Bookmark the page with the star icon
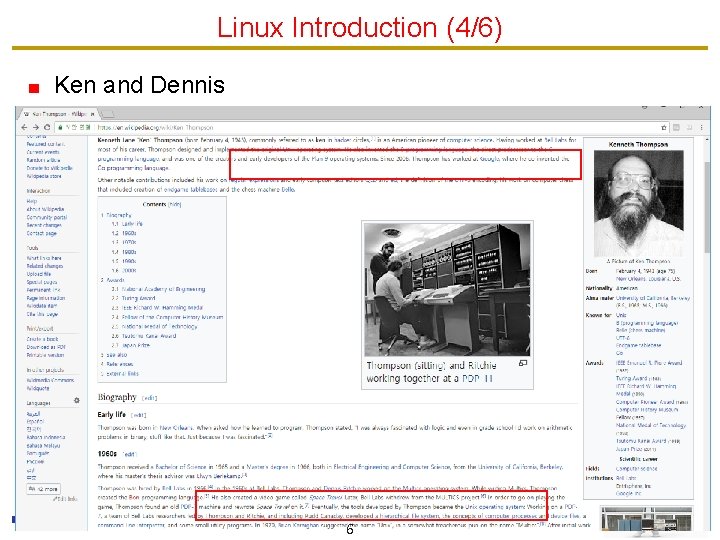 (664, 128)
